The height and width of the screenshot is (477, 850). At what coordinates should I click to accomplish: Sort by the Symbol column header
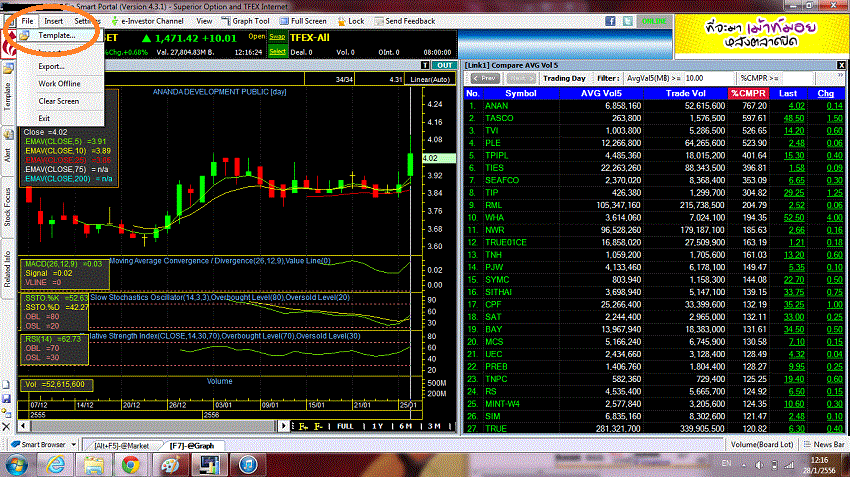[x=520, y=93]
